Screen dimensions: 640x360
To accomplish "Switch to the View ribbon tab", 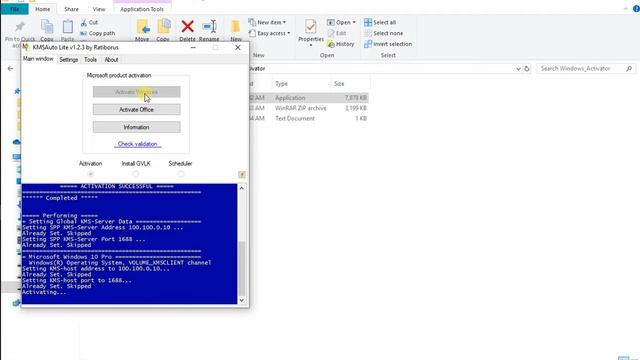I will coord(99,9).
